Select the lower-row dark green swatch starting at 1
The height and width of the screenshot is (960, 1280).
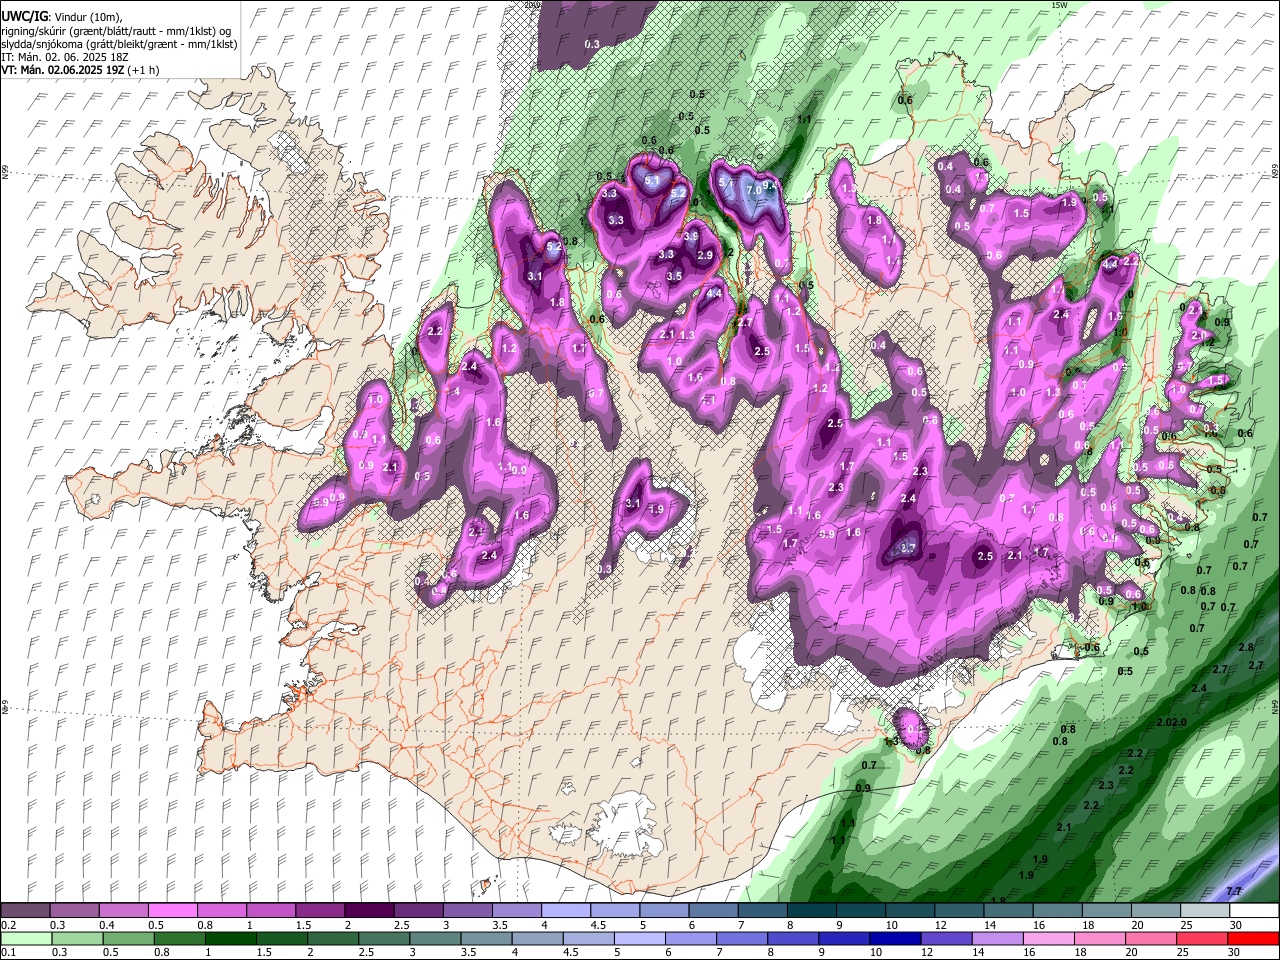[x=230, y=938]
